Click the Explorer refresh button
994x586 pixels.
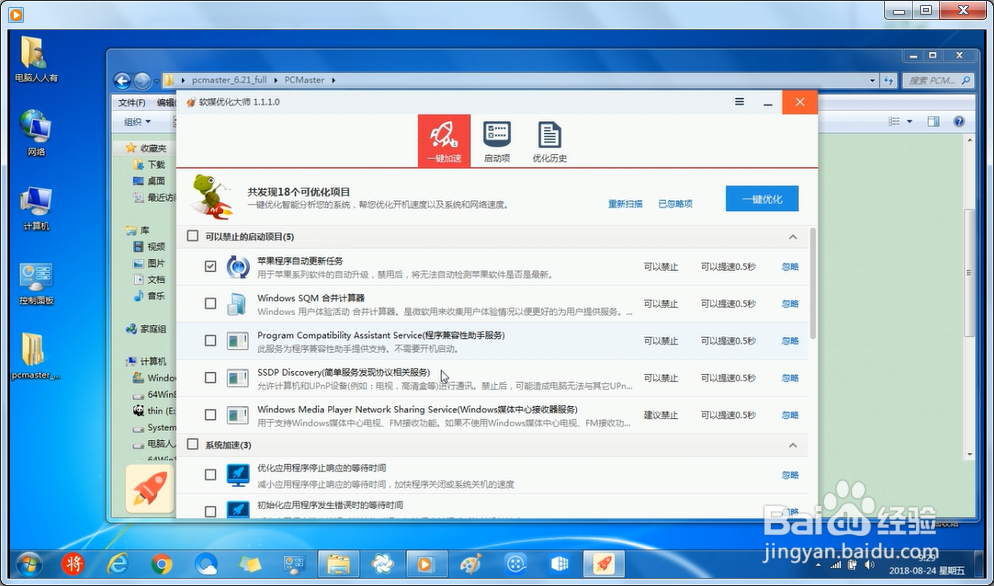click(x=888, y=81)
